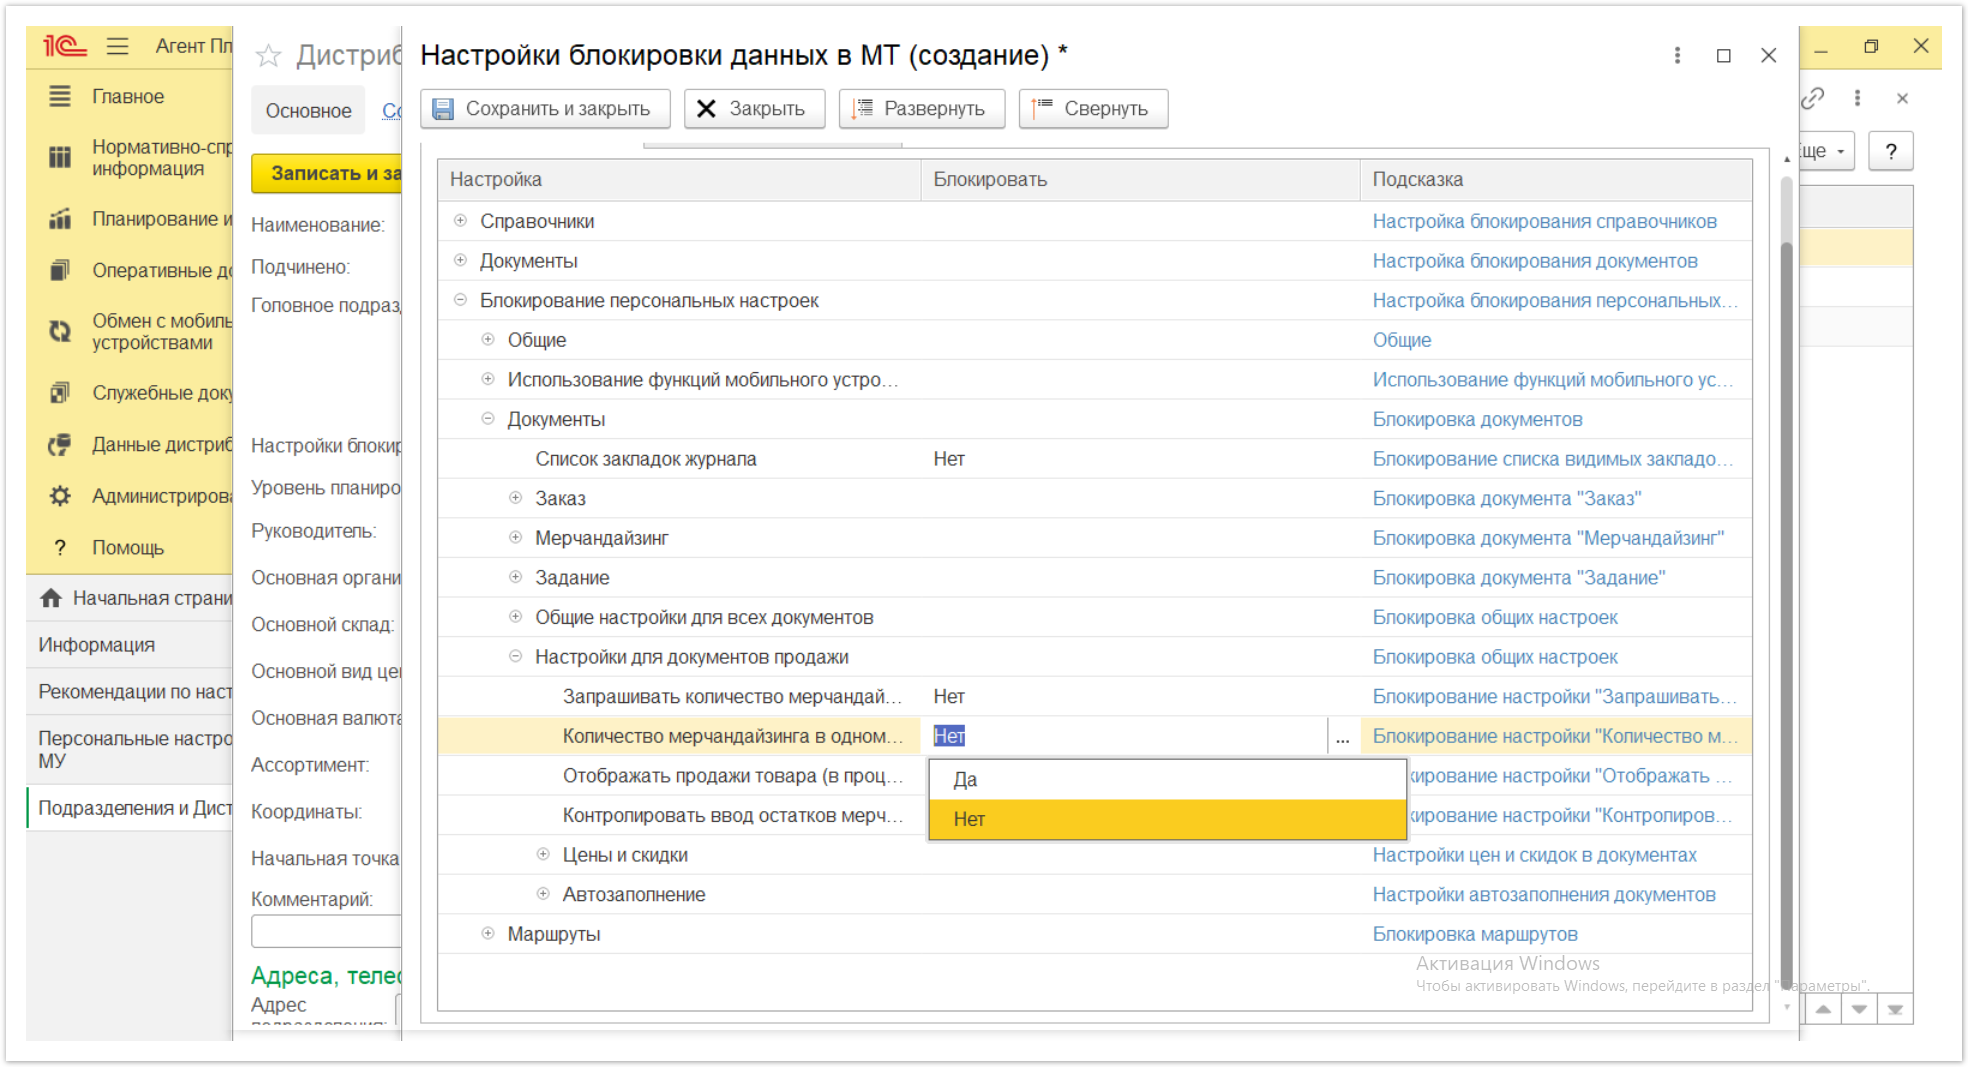1968x1067 pixels.
Task: Click Записать и закрыть in background form
Action: click(x=327, y=173)
